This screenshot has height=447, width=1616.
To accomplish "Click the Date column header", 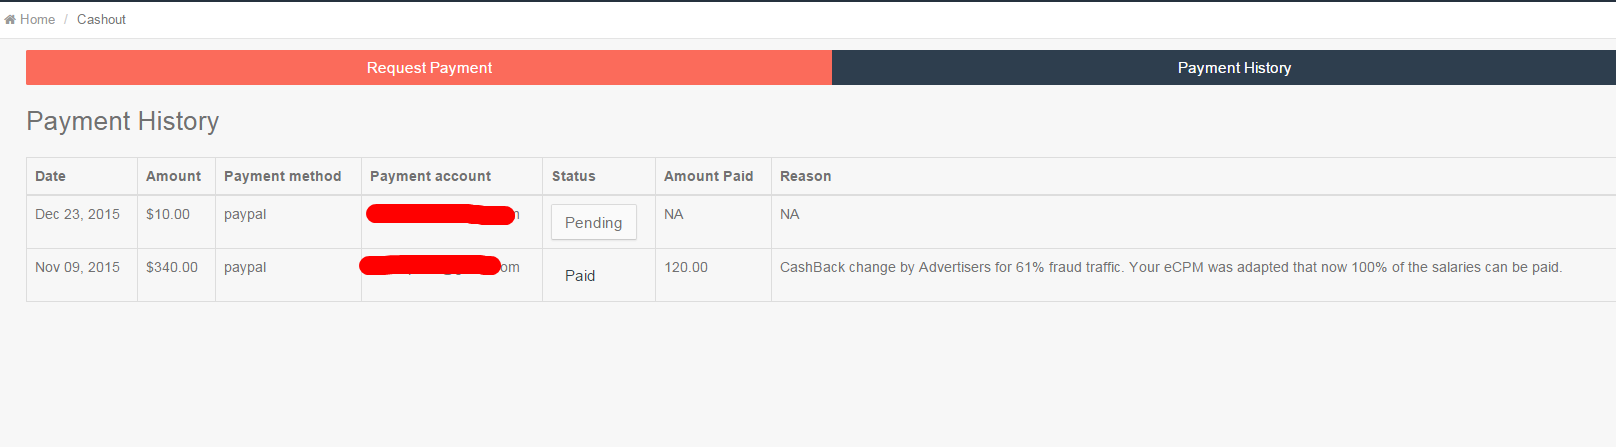I will tap(50, 176).
